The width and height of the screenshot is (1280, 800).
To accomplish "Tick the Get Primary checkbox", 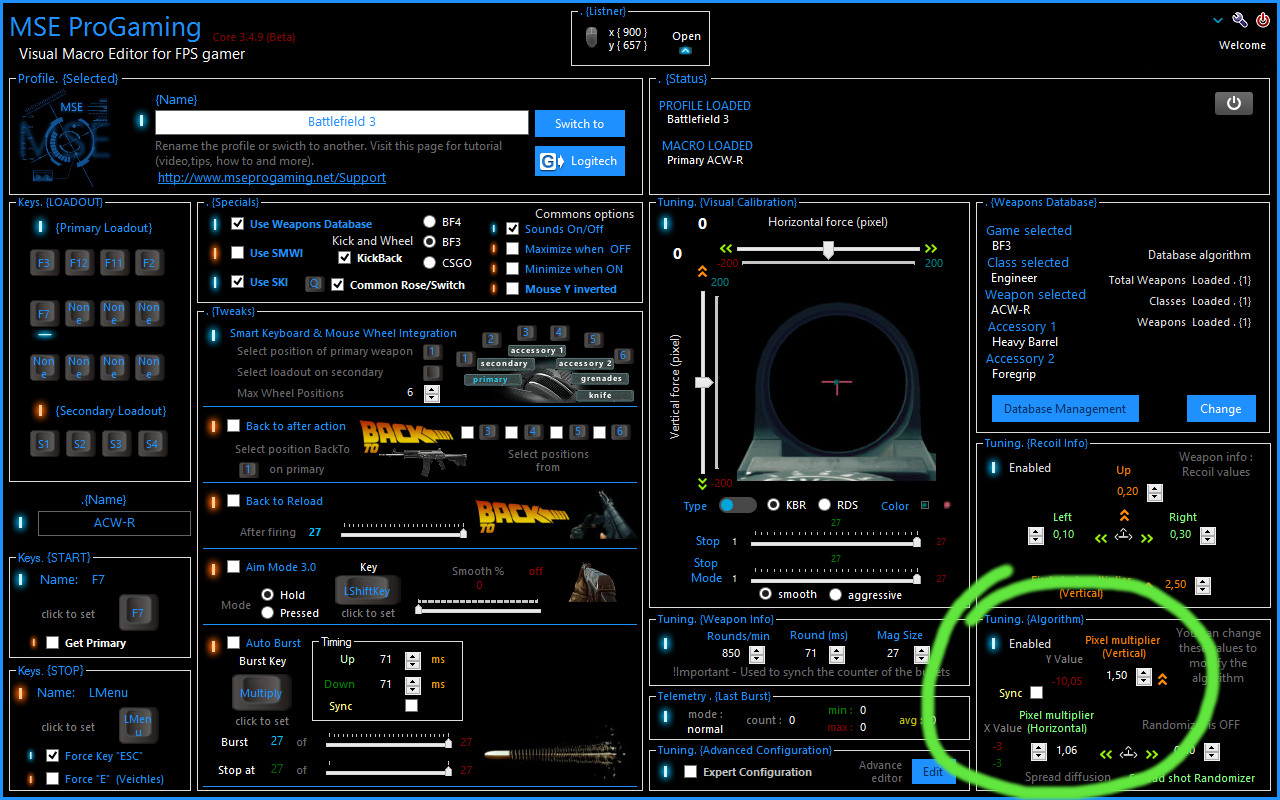I will point(52,643).
